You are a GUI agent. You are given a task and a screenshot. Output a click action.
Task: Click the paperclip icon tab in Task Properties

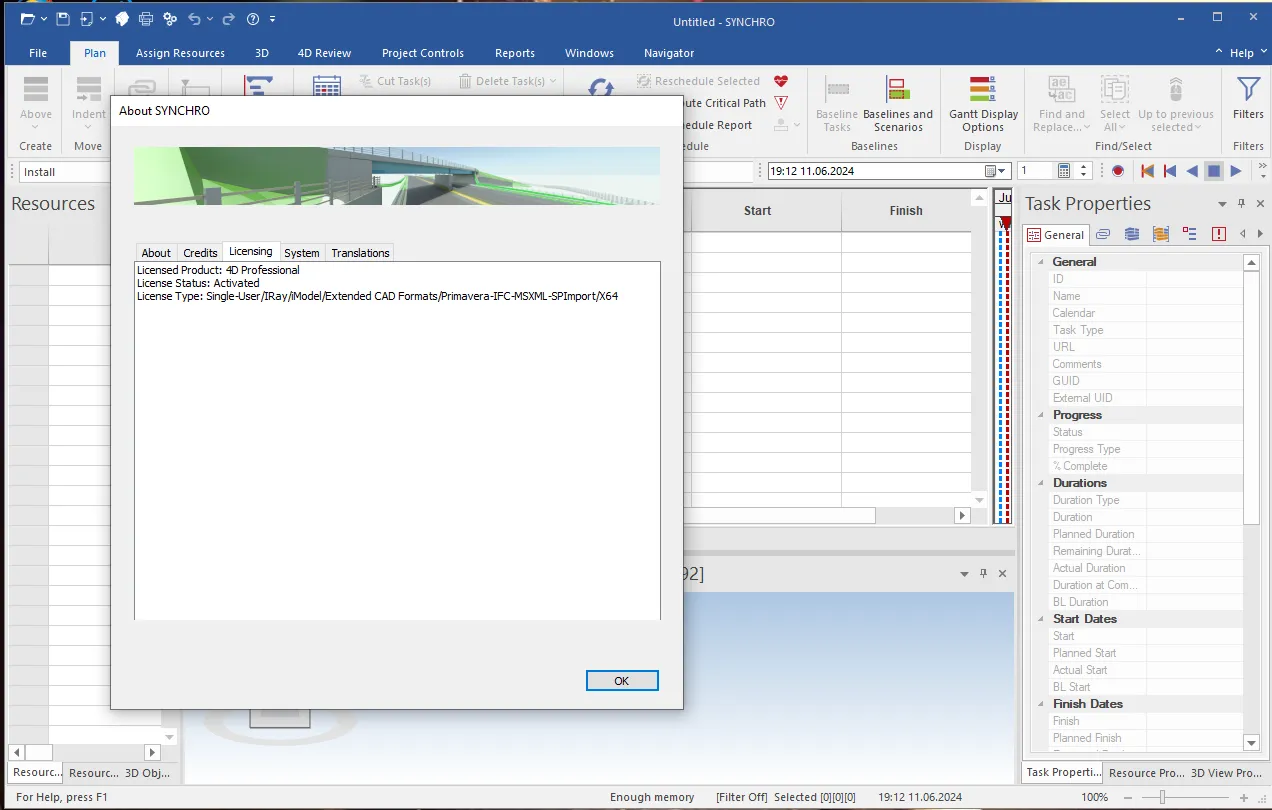(x=1103, y=234)
